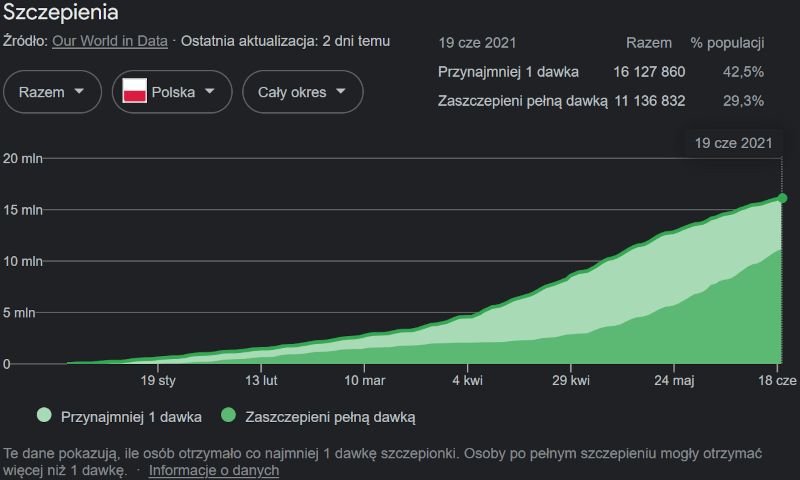The image size is (800, 480).
Task: Click the Polish flag icon
Action: point(135,92)
